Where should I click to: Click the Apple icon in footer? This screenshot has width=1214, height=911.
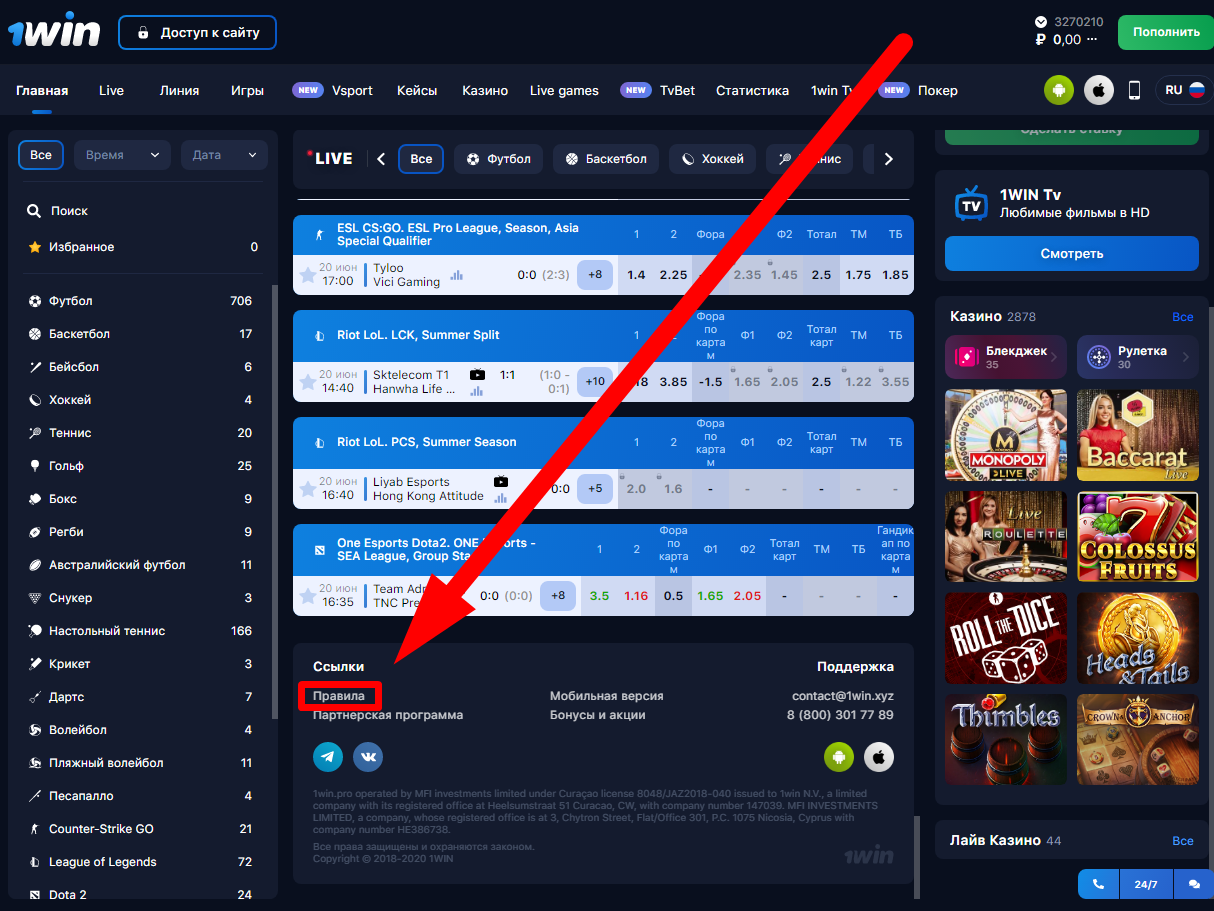[x=879, y=757]
